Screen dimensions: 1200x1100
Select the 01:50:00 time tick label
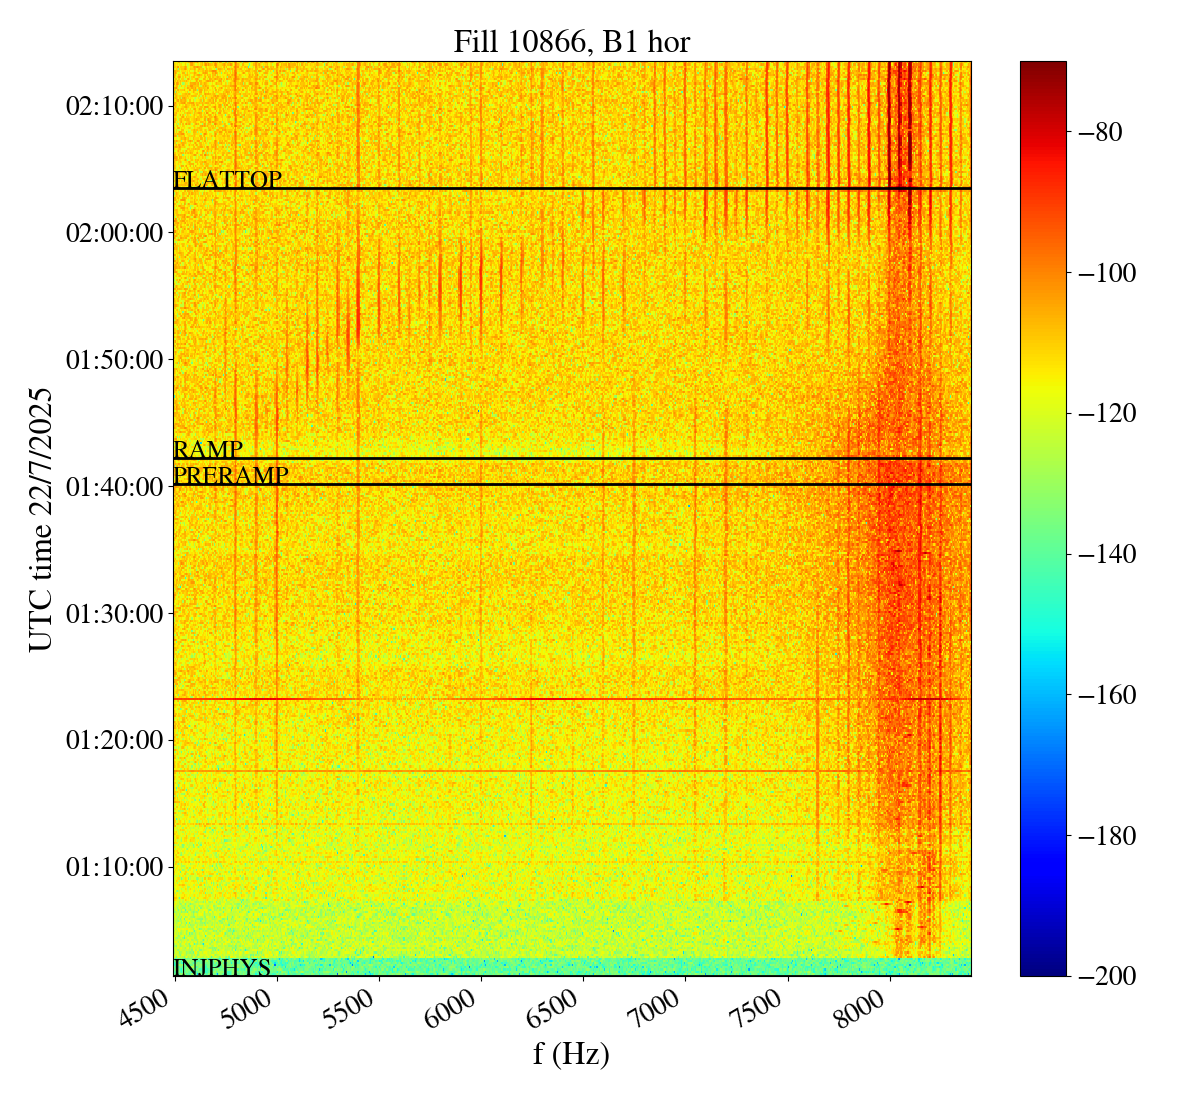click(114, 360)
